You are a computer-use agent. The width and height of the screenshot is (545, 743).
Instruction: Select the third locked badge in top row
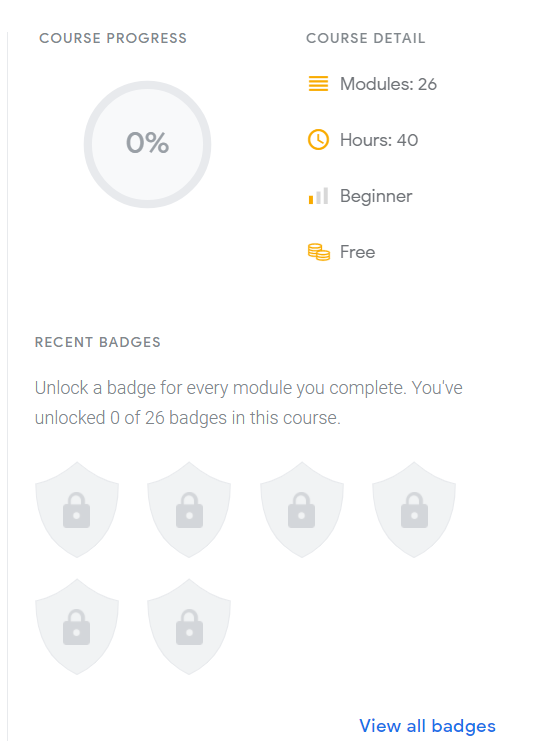point(302,510)
